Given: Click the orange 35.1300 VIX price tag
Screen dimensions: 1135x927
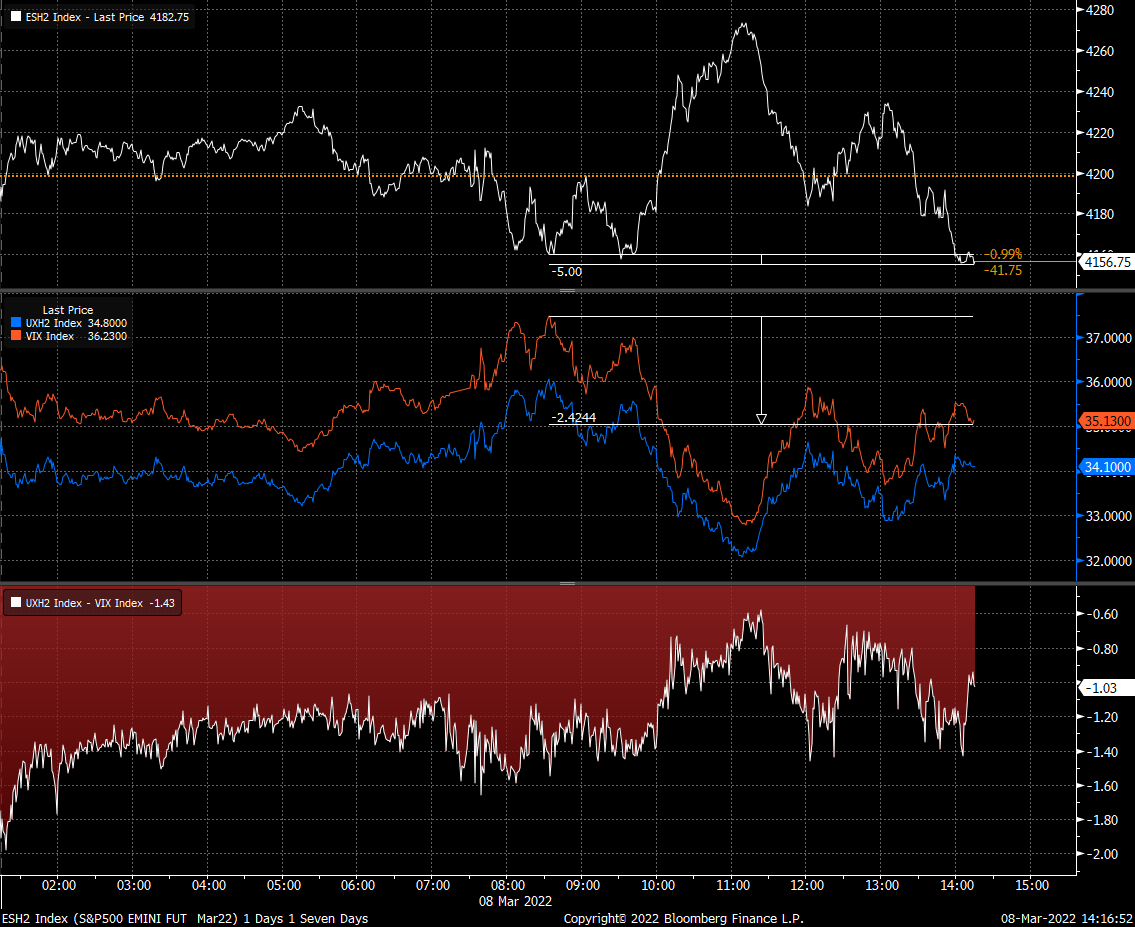Looking at the screenshot, I should click(x=1106, y=421).
